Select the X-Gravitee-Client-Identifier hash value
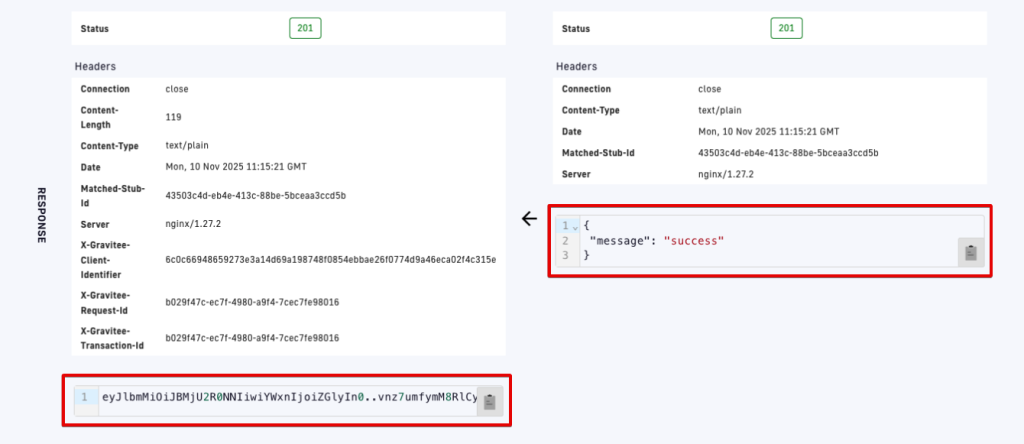 pyautogui.click(x=331, y=259)
